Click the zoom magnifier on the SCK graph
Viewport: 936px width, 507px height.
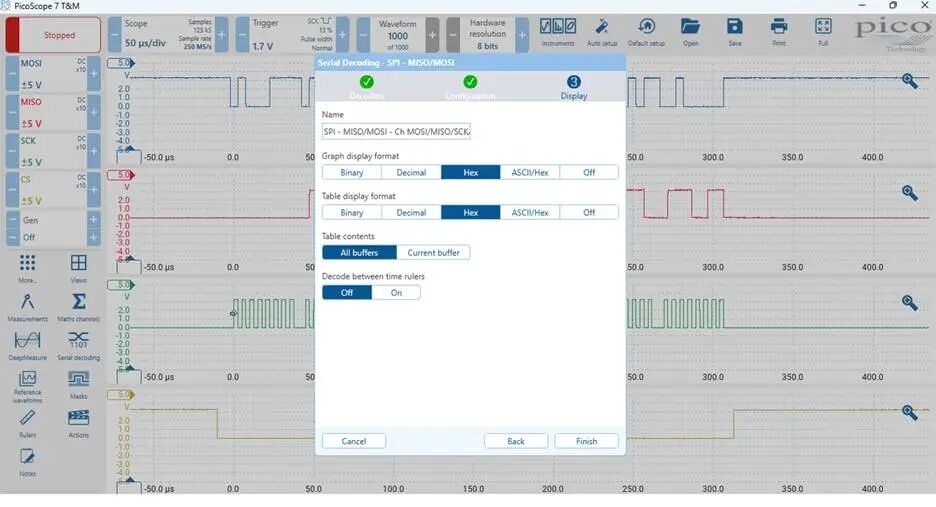tap(910, 302)
